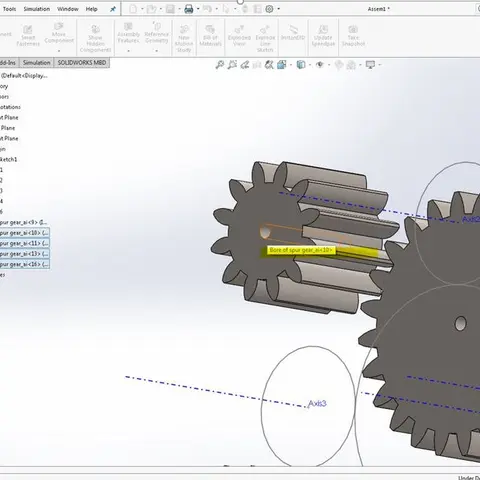The image size is (480, 480).
Task: Insert a Bill of Materials
Action: coord(210,36)
